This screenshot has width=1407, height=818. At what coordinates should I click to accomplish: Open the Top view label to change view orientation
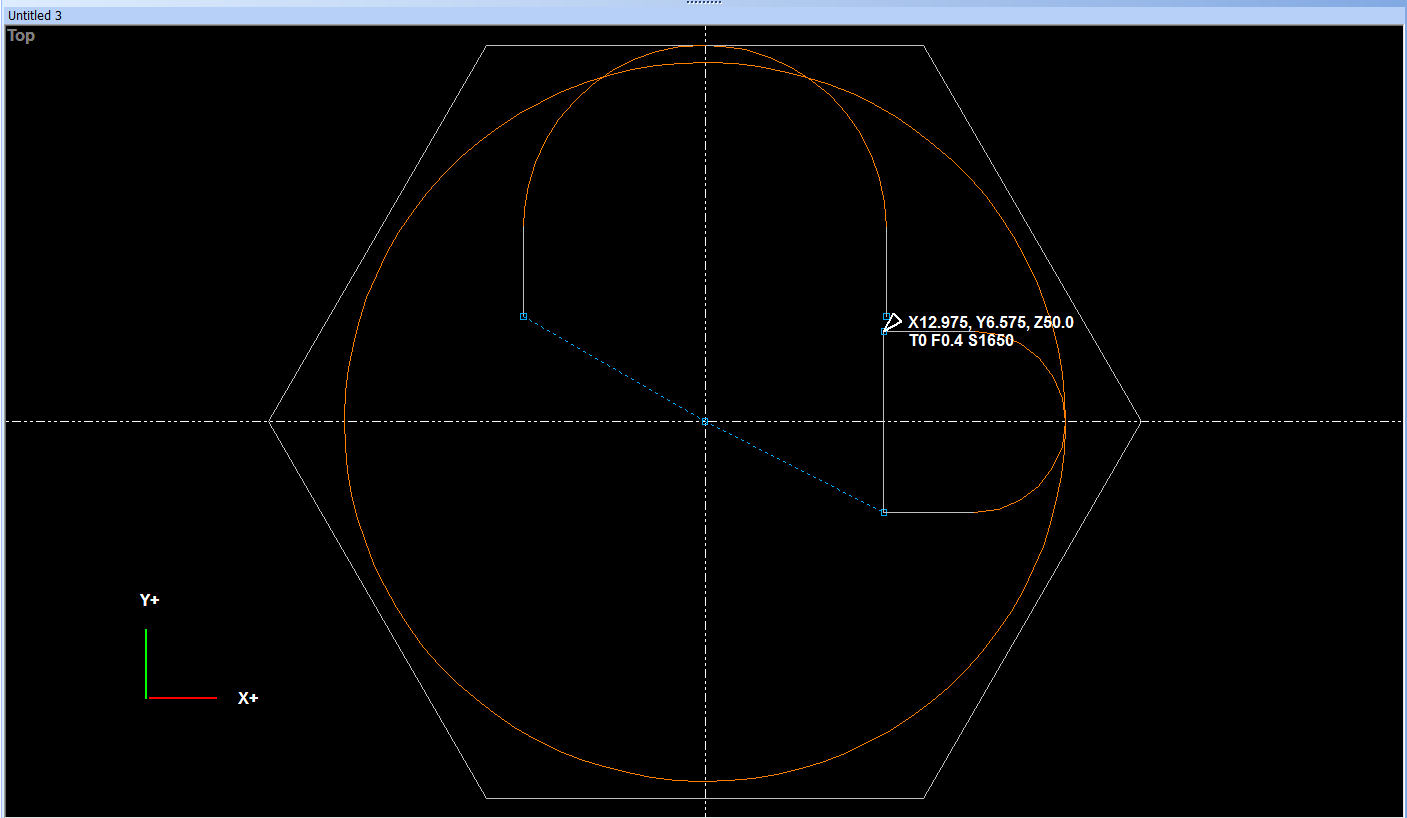pyautogui.click(x=20, y=35)
